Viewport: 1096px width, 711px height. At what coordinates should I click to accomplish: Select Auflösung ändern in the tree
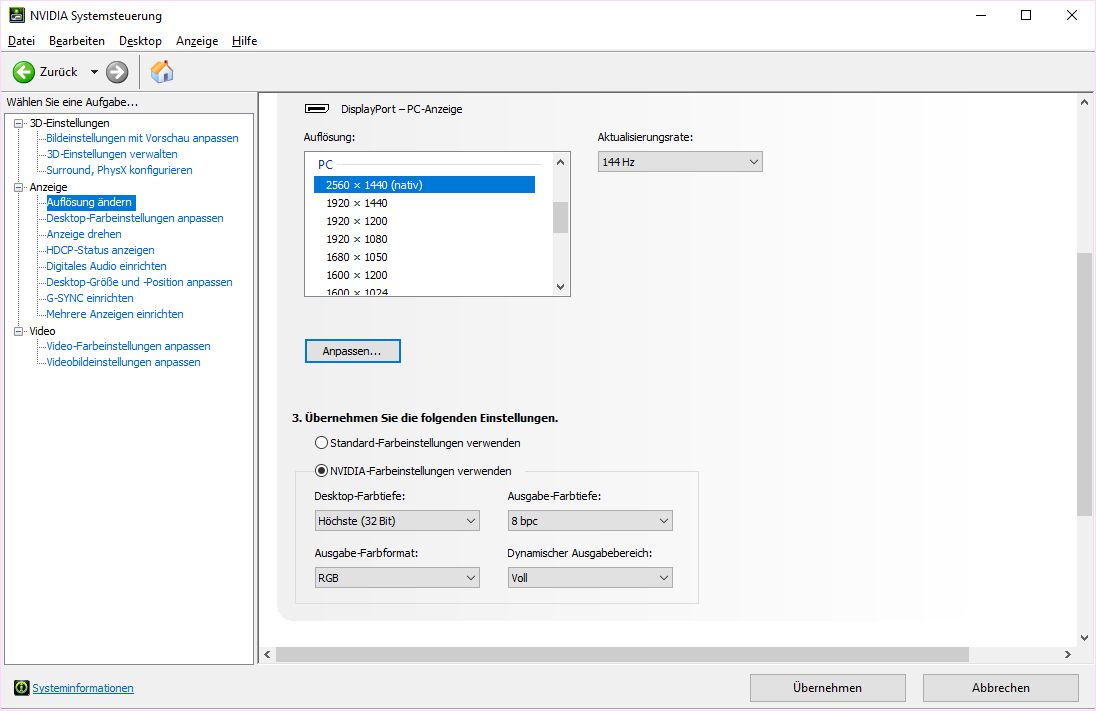(89, 203)
